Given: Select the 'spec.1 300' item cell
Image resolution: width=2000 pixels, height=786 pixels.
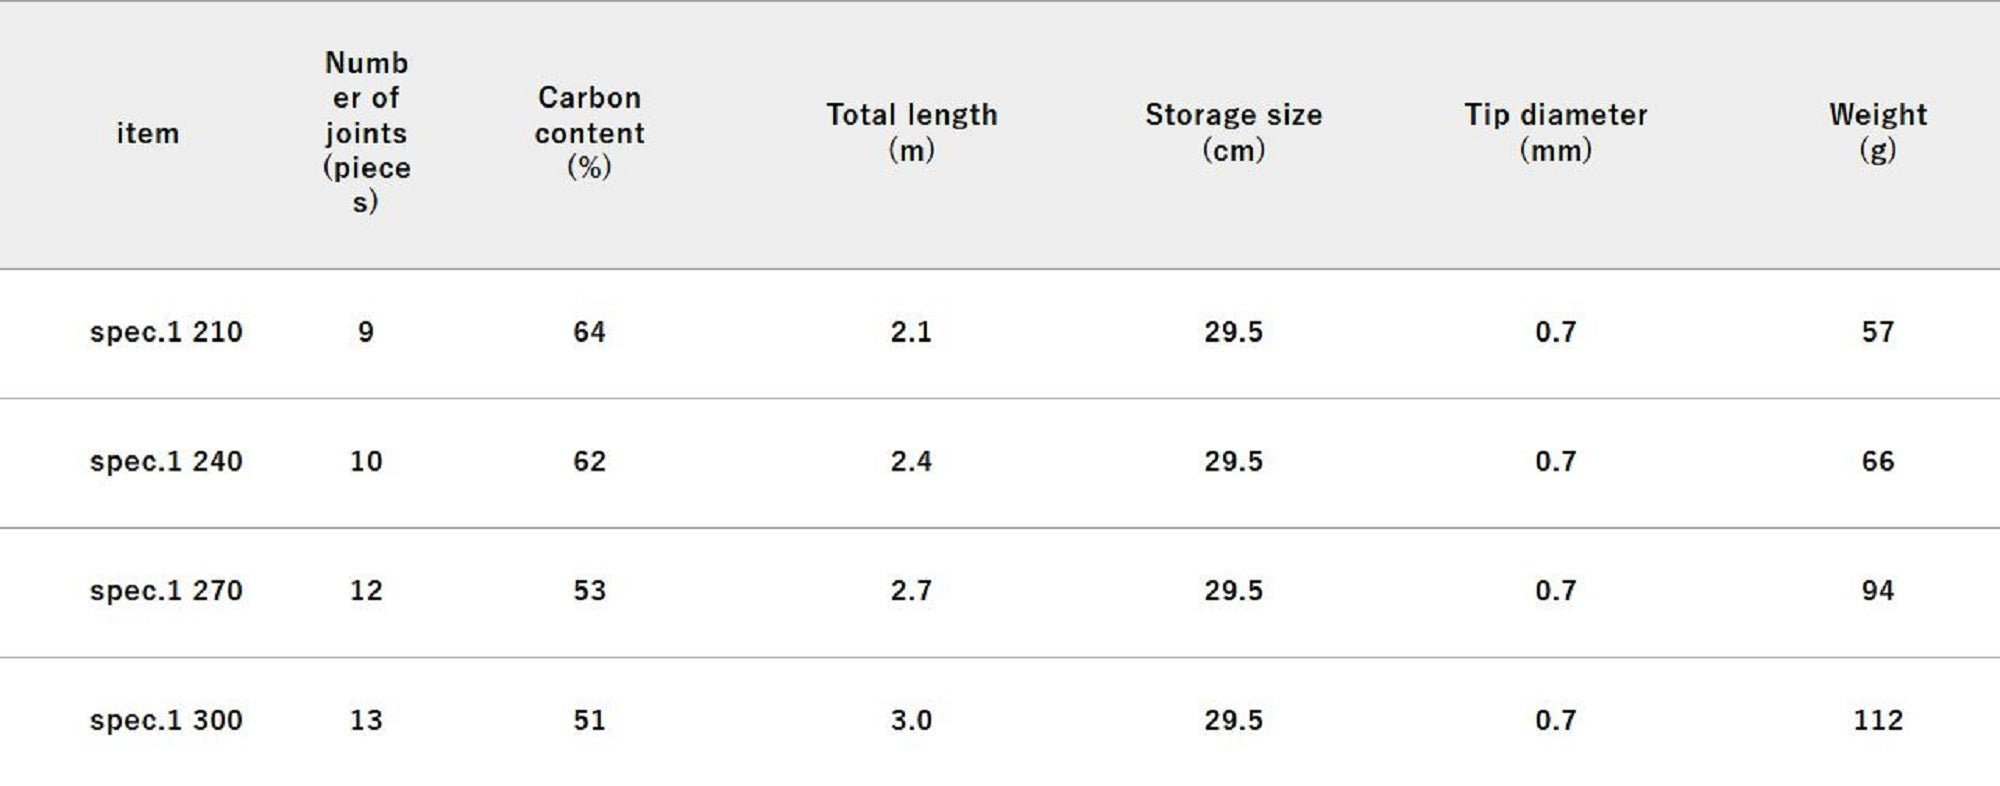Looking at the screenshot, I should click(x=166, y=720).
